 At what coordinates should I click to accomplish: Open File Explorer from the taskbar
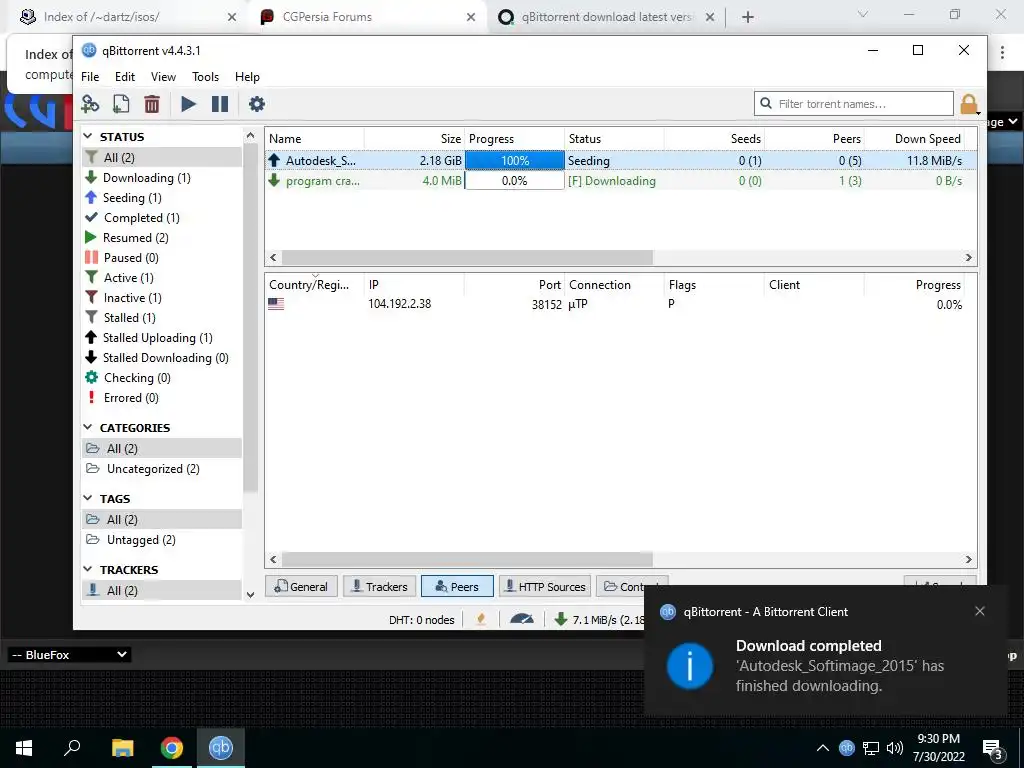point(122,748)
